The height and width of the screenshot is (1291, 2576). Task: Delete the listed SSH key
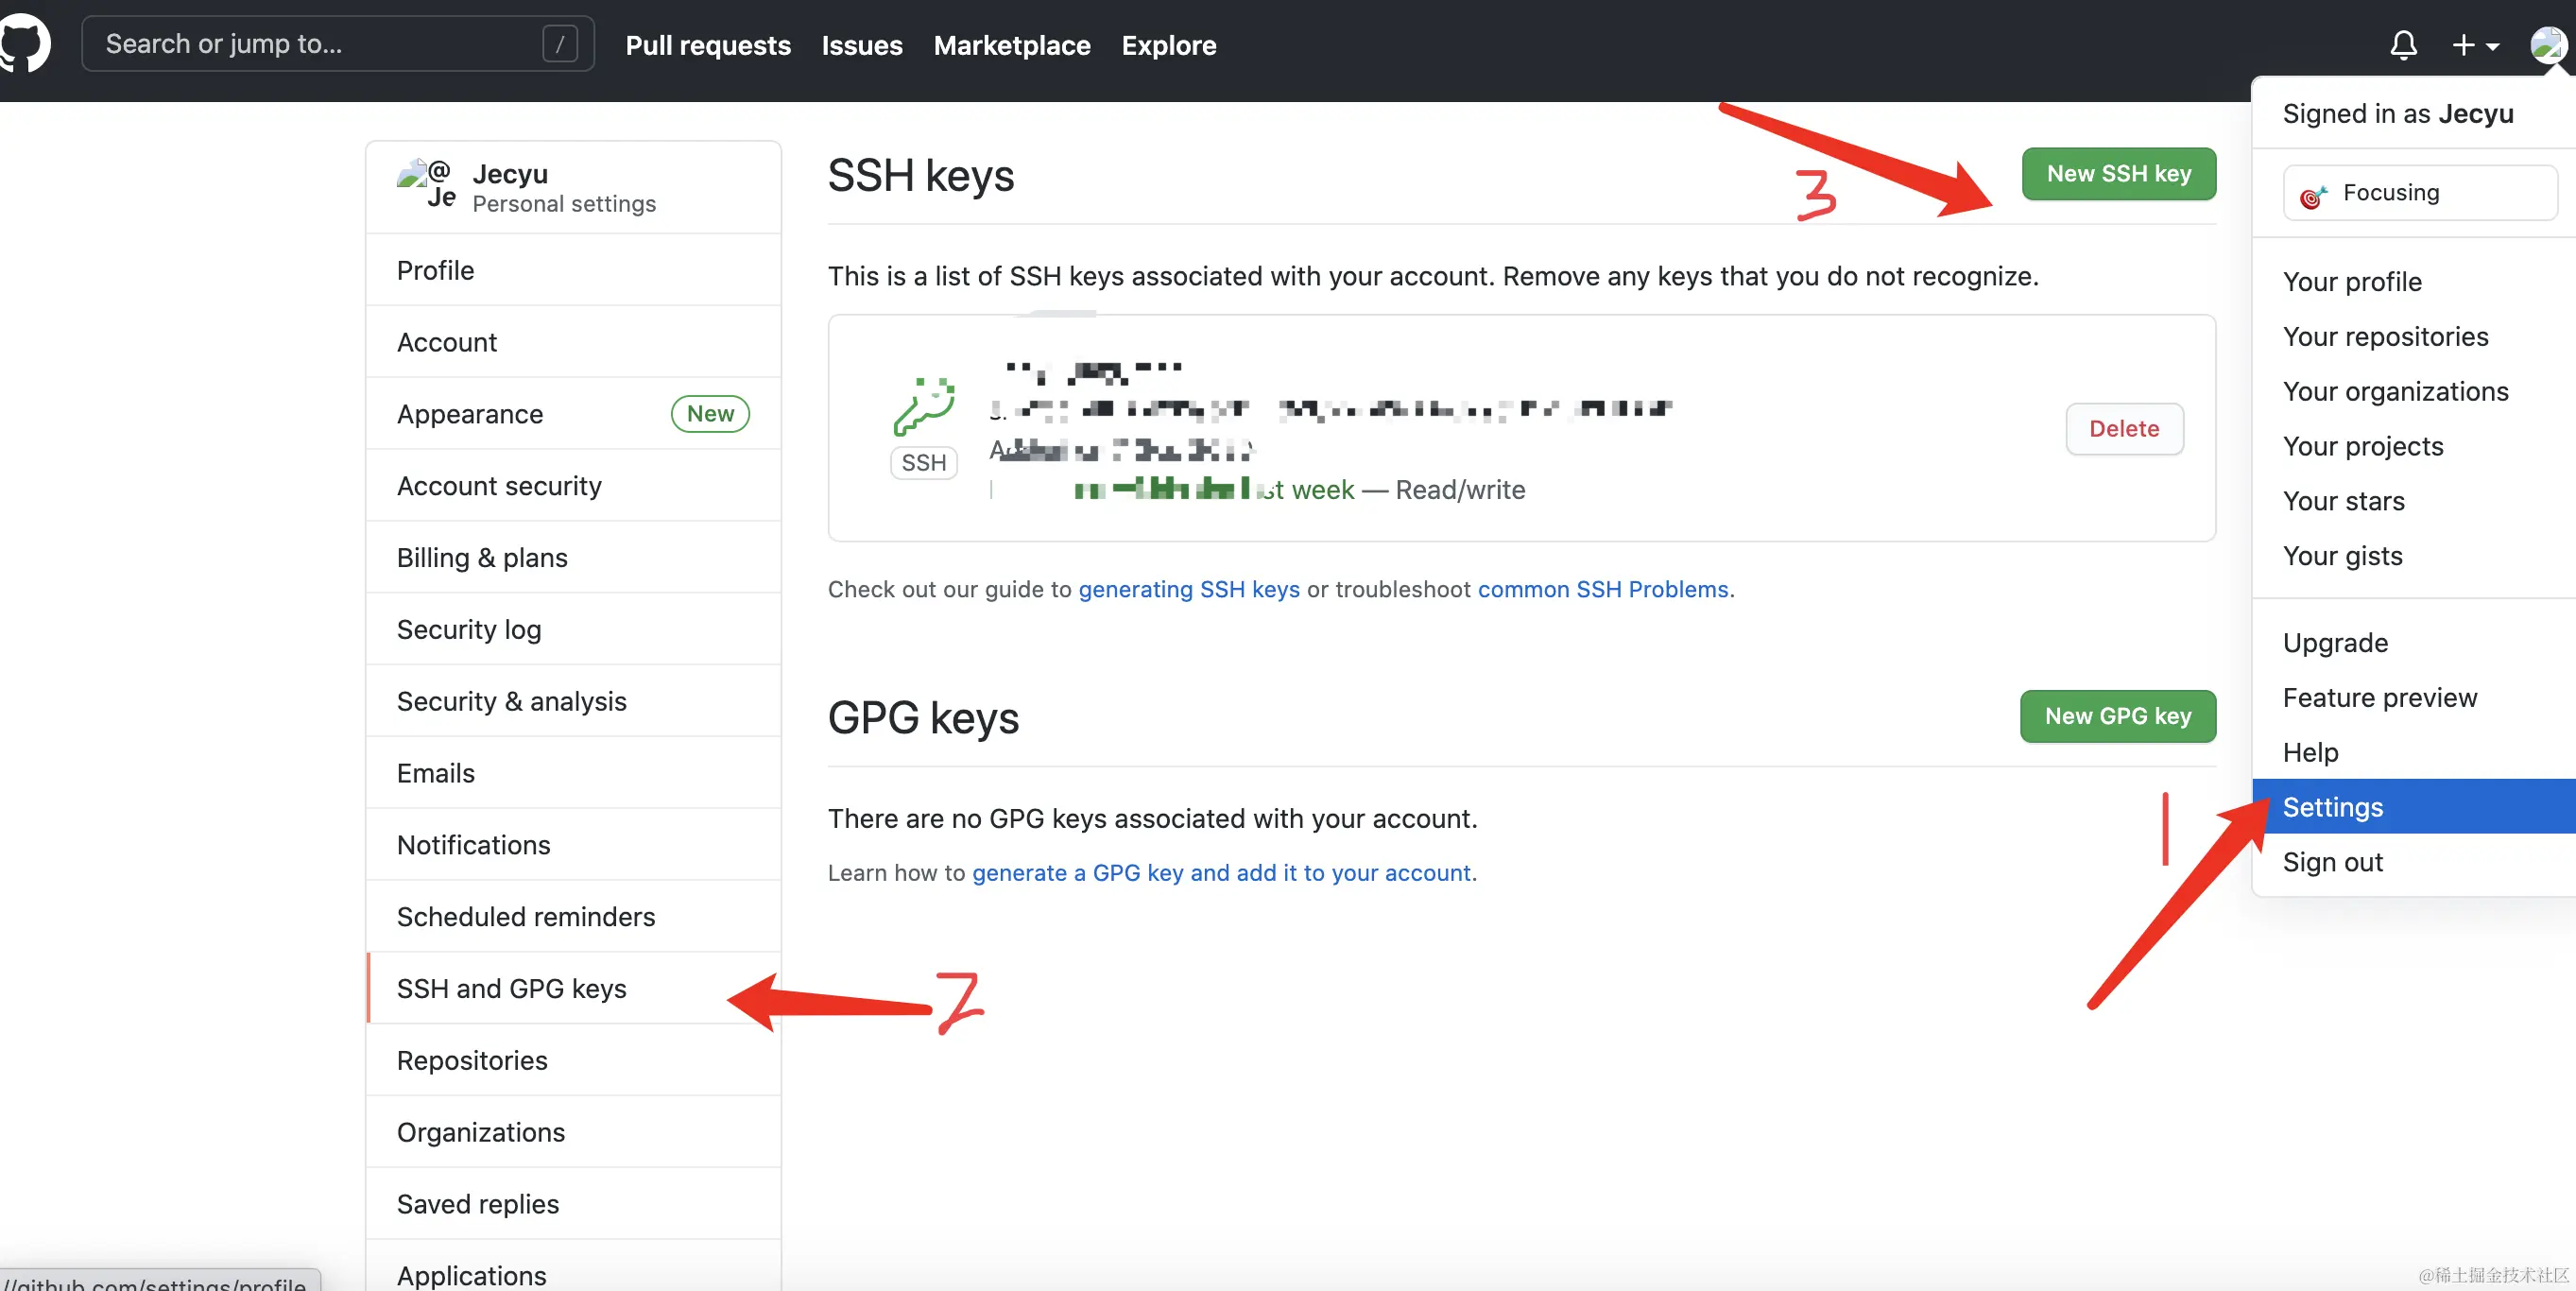tap(2125, 429)
